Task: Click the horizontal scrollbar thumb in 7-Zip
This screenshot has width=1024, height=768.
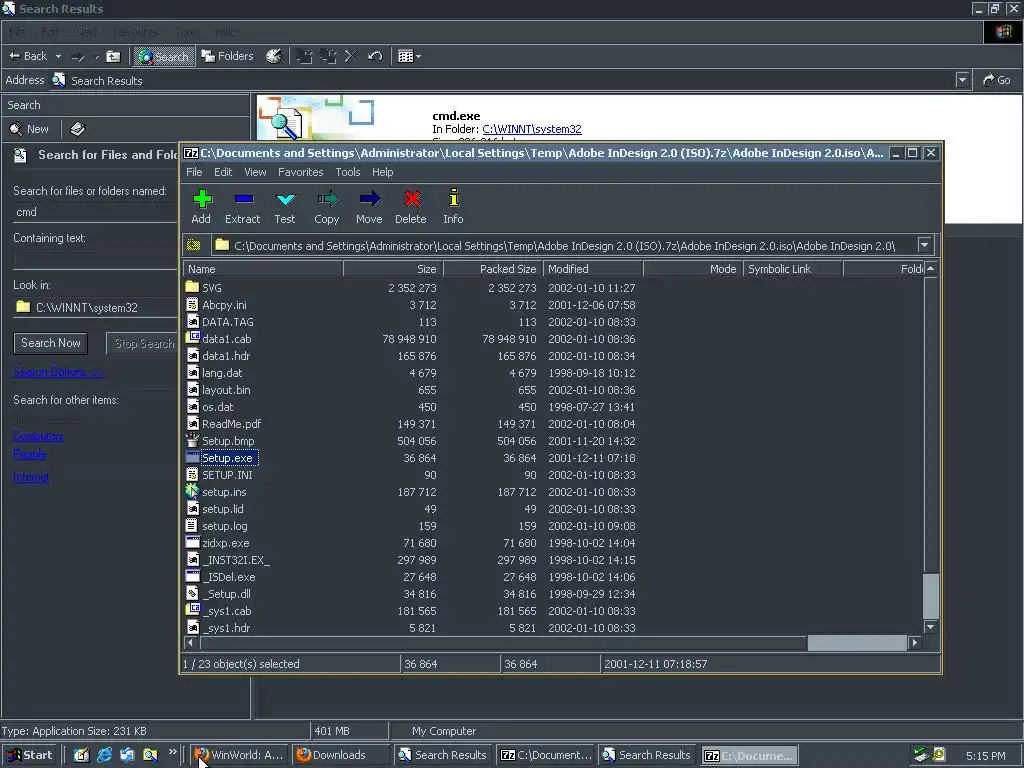Action: [x=857, y=643]
